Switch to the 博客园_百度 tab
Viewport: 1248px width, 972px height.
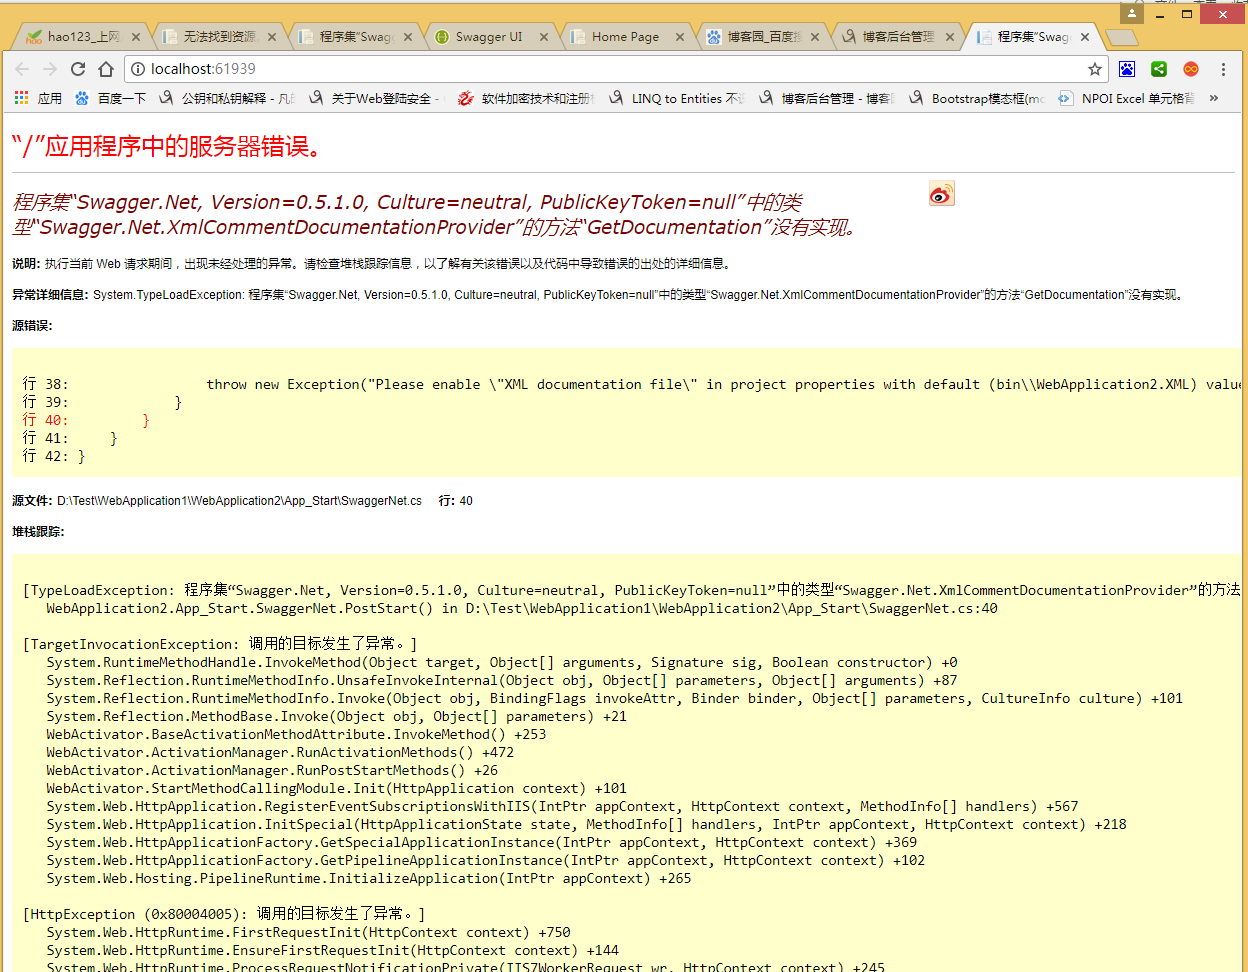click(x=762, y=37)
